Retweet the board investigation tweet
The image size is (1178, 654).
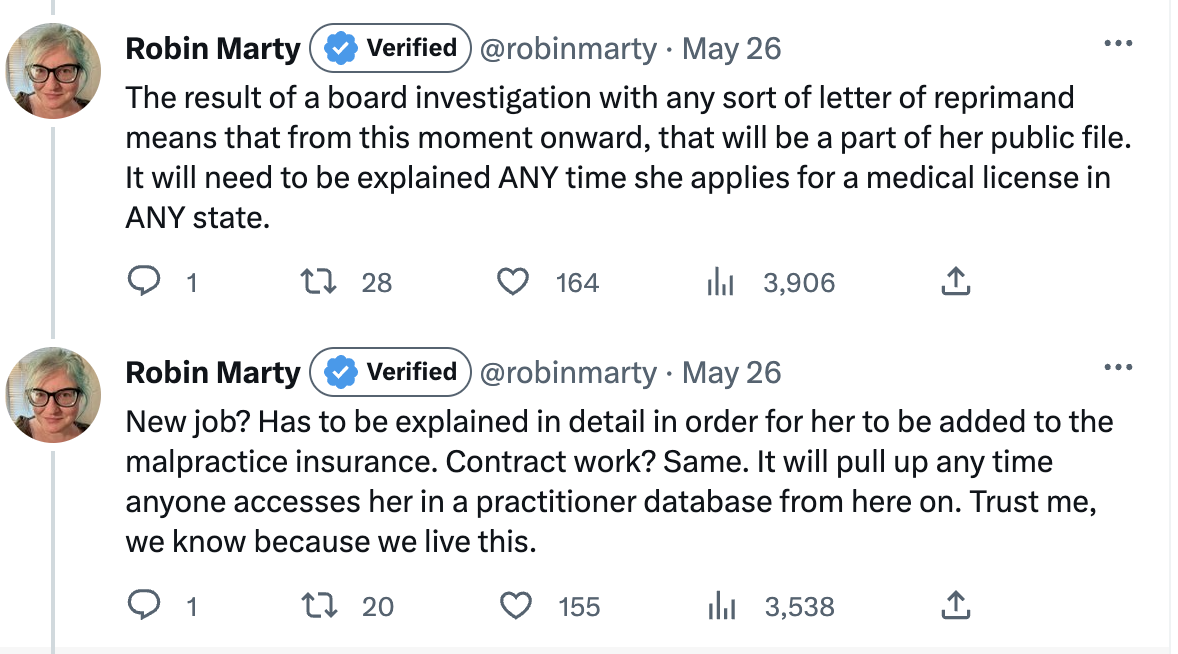pyautogui.click(x=318, y=283)
